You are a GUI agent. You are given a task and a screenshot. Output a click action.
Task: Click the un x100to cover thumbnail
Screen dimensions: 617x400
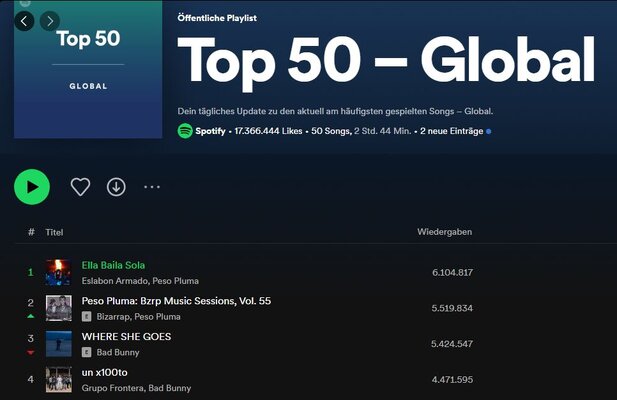(59, 380)
